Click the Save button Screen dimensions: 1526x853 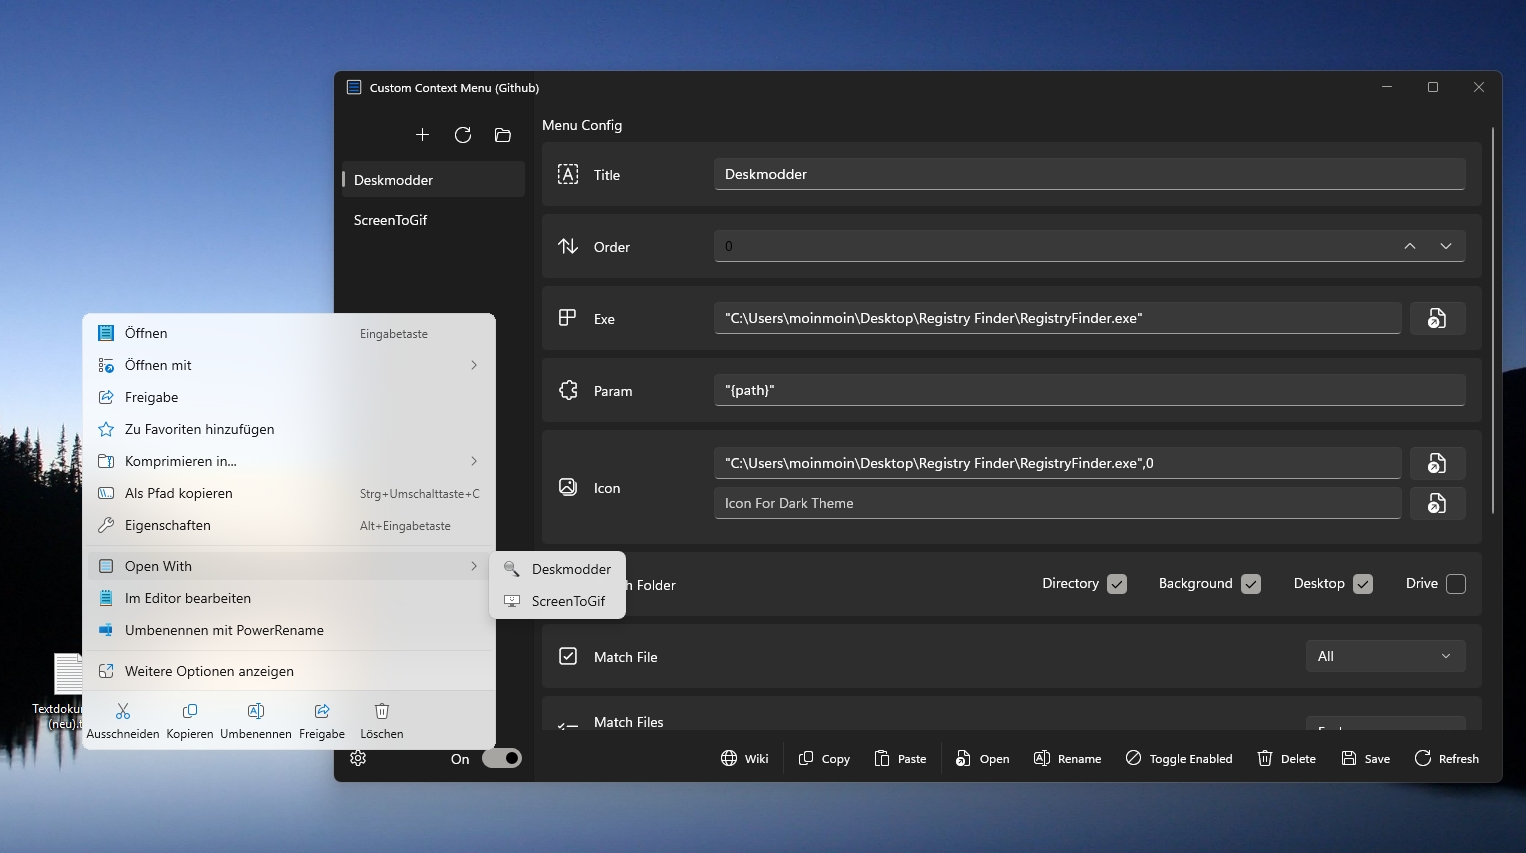coord(1366,758)
